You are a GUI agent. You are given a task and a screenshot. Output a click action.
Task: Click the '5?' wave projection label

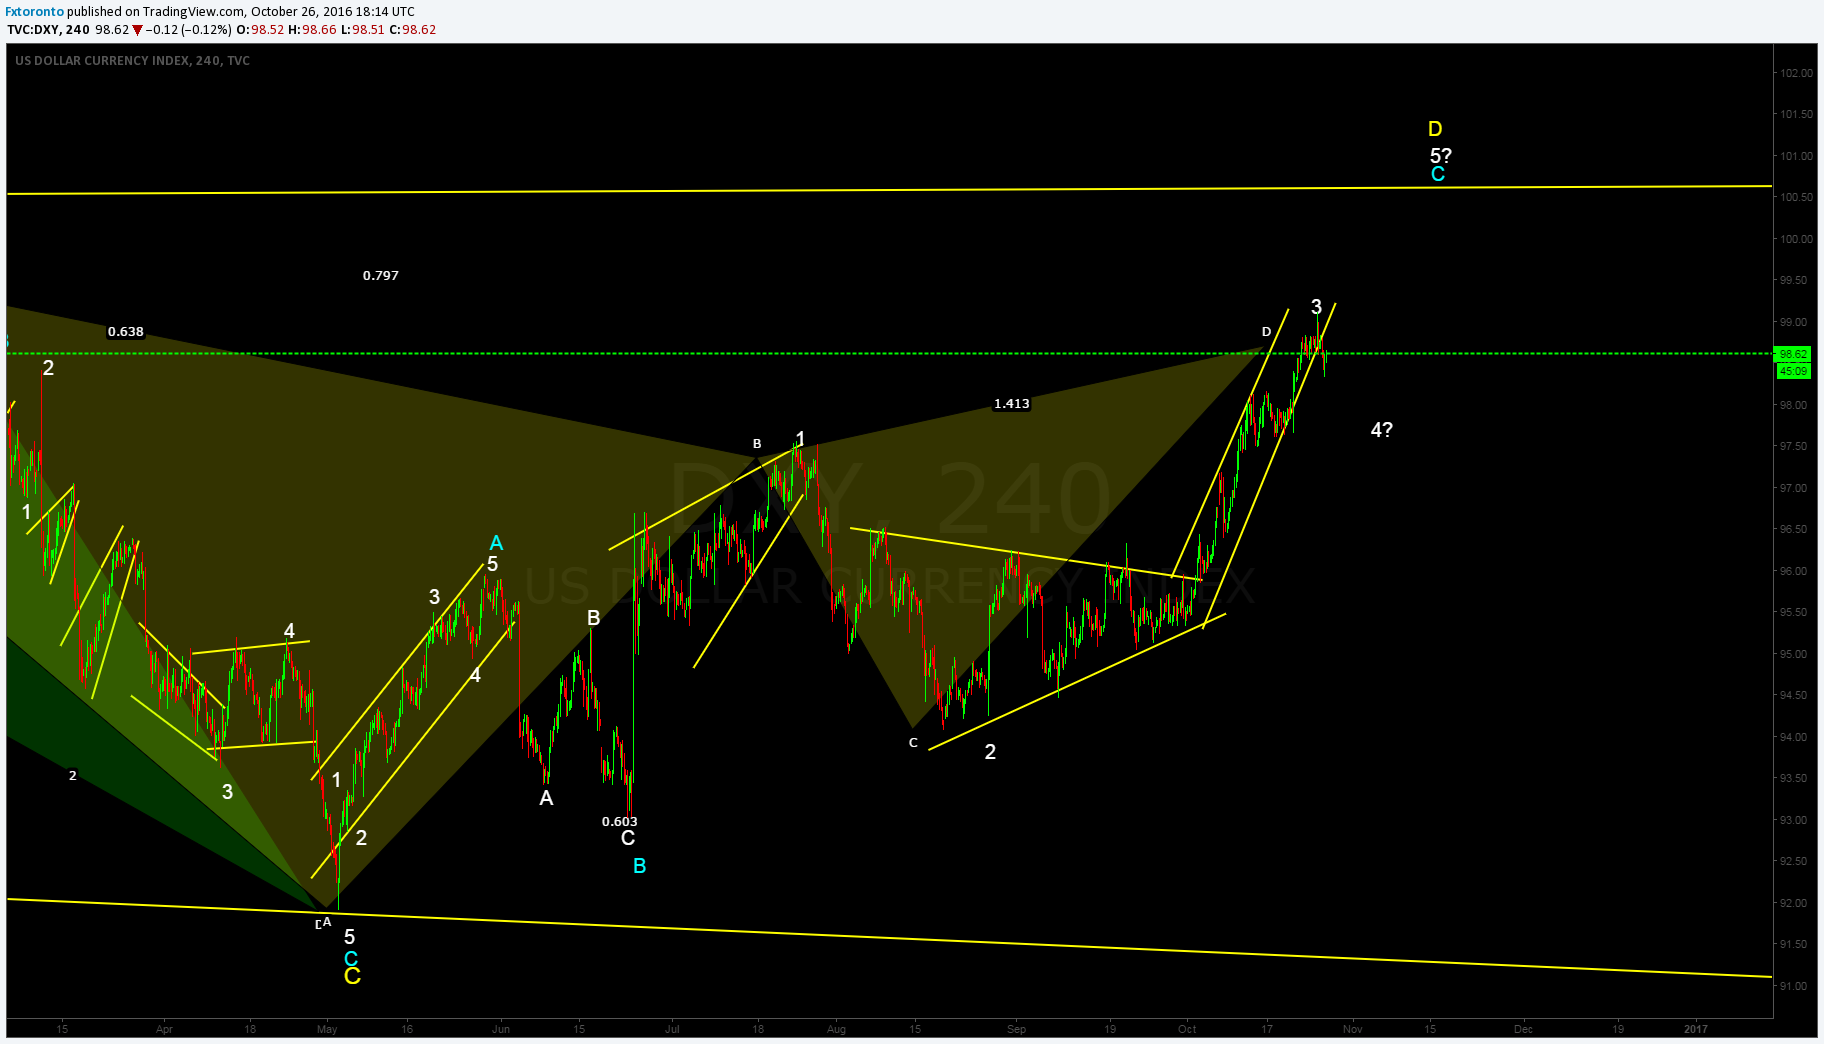(x=1441, y=155)
